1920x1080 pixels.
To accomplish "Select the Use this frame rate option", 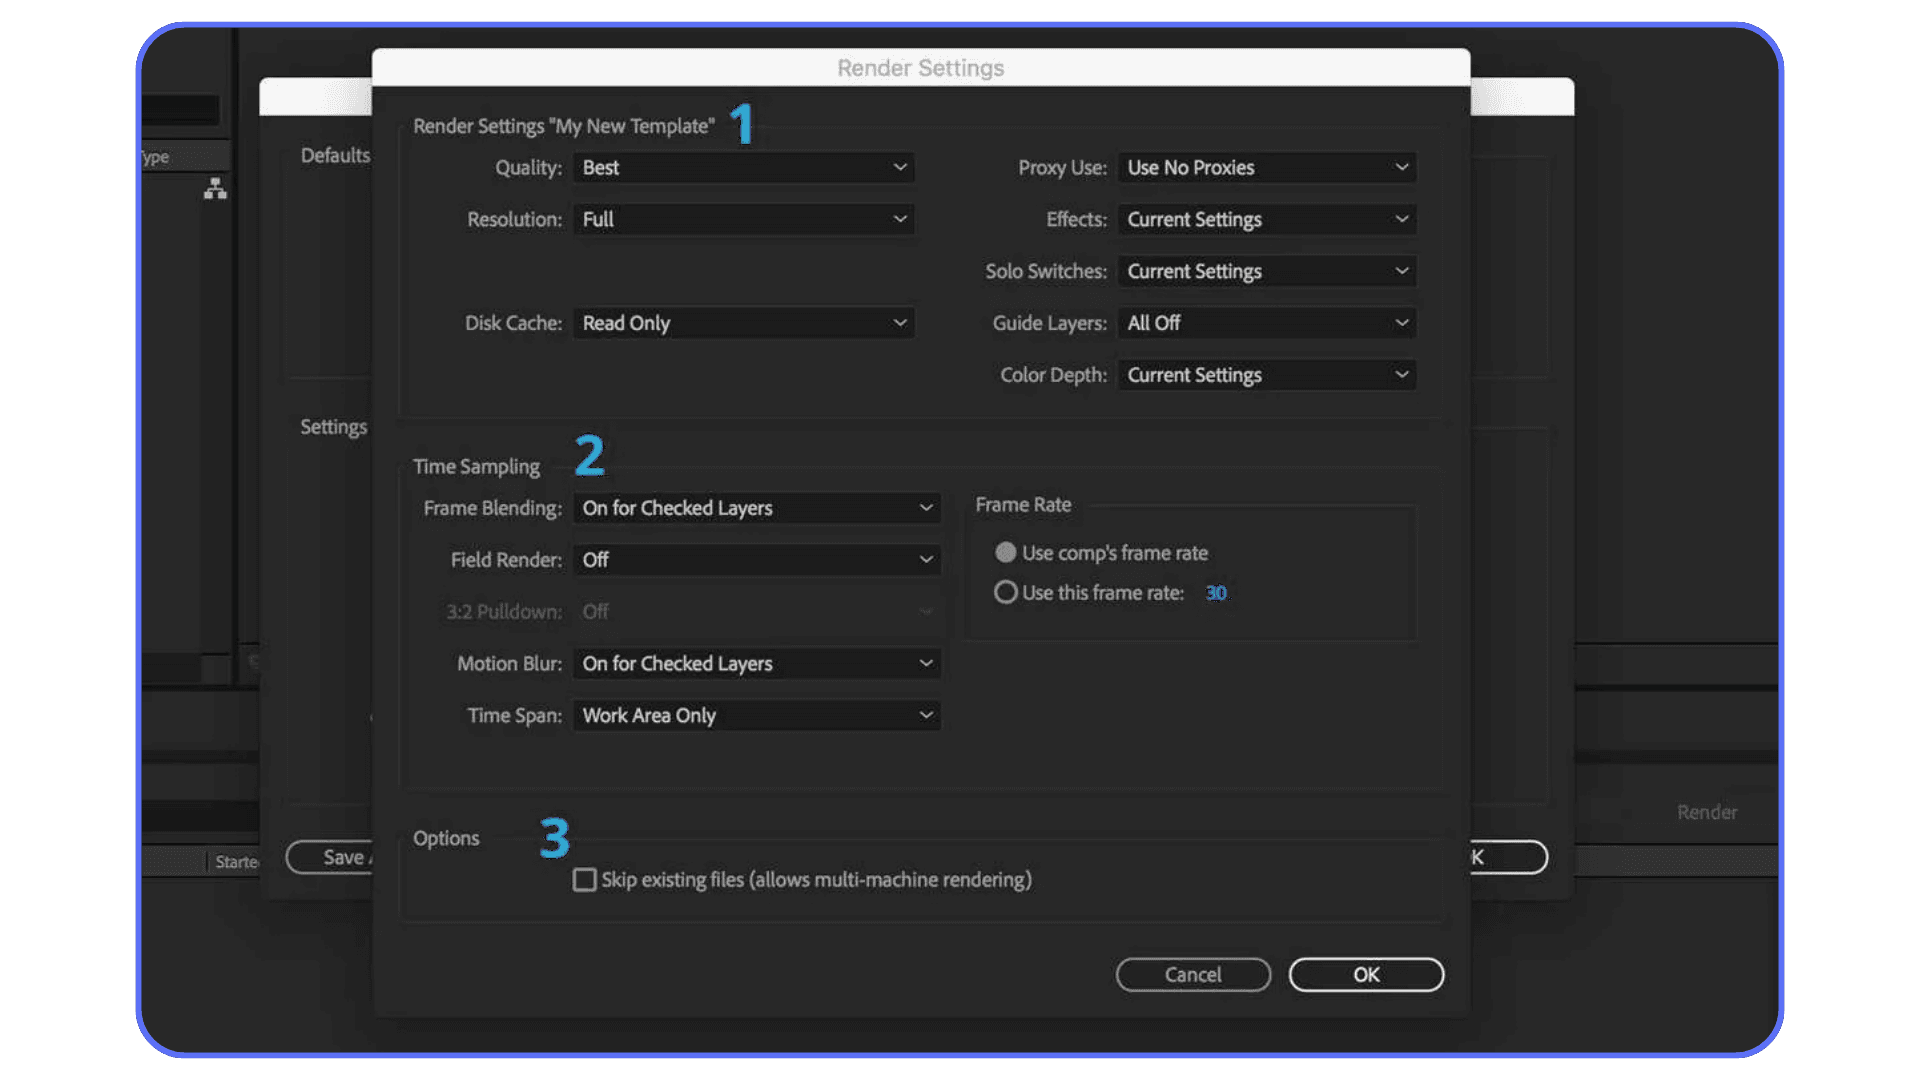I will 1006,592.
